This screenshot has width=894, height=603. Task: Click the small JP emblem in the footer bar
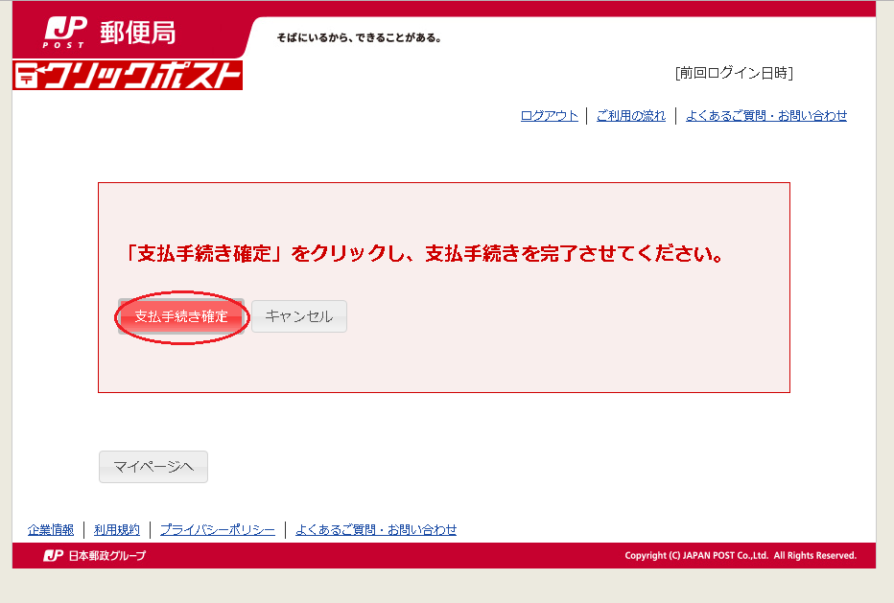point(53,556)
